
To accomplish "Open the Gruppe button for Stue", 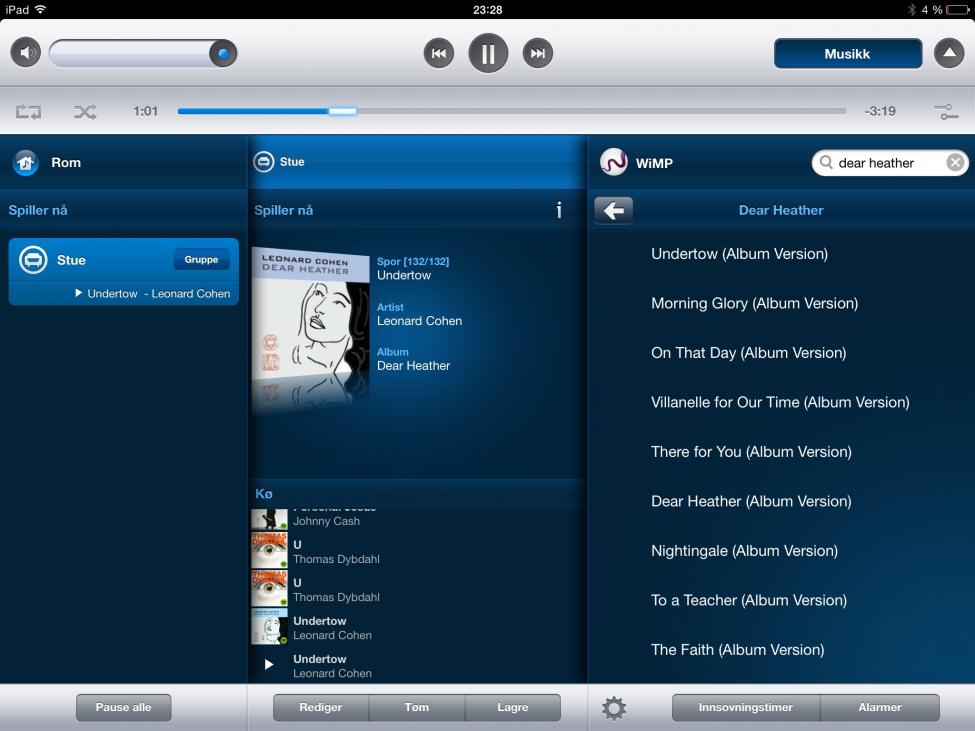I will click(x=201, y=259).
